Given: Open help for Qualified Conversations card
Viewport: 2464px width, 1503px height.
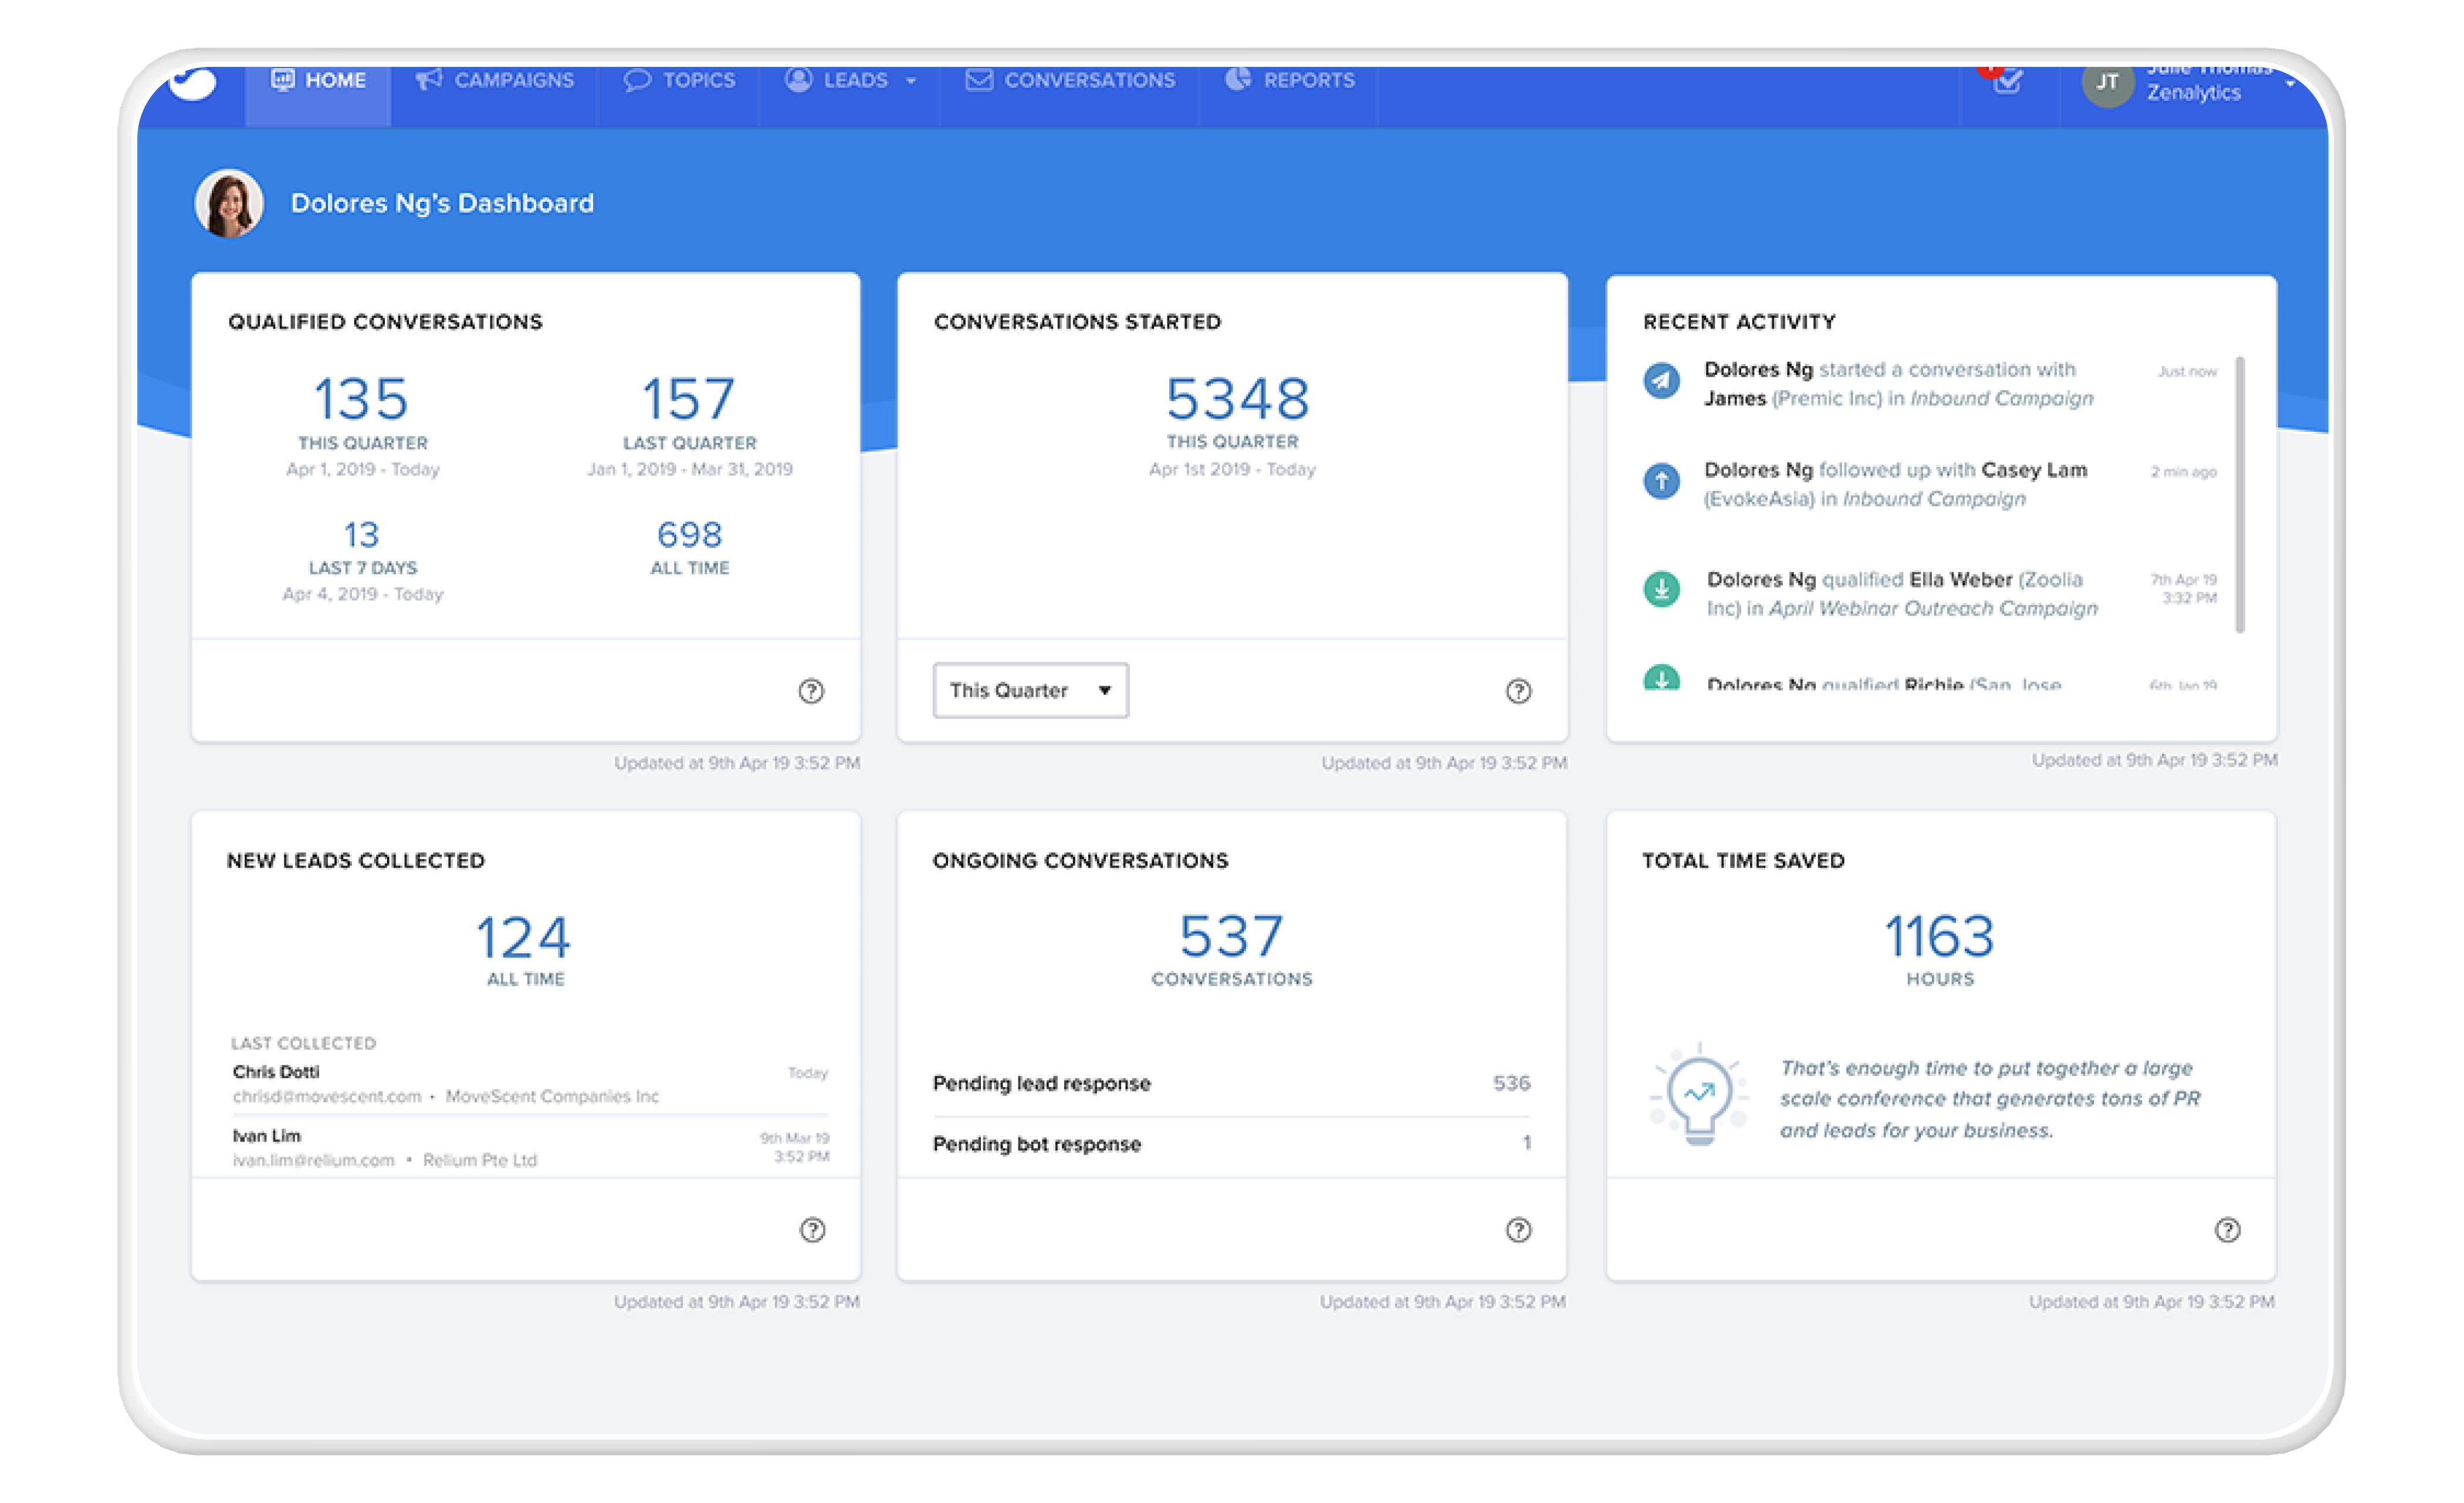Looking at the screenshot, I should click(811, 691).
